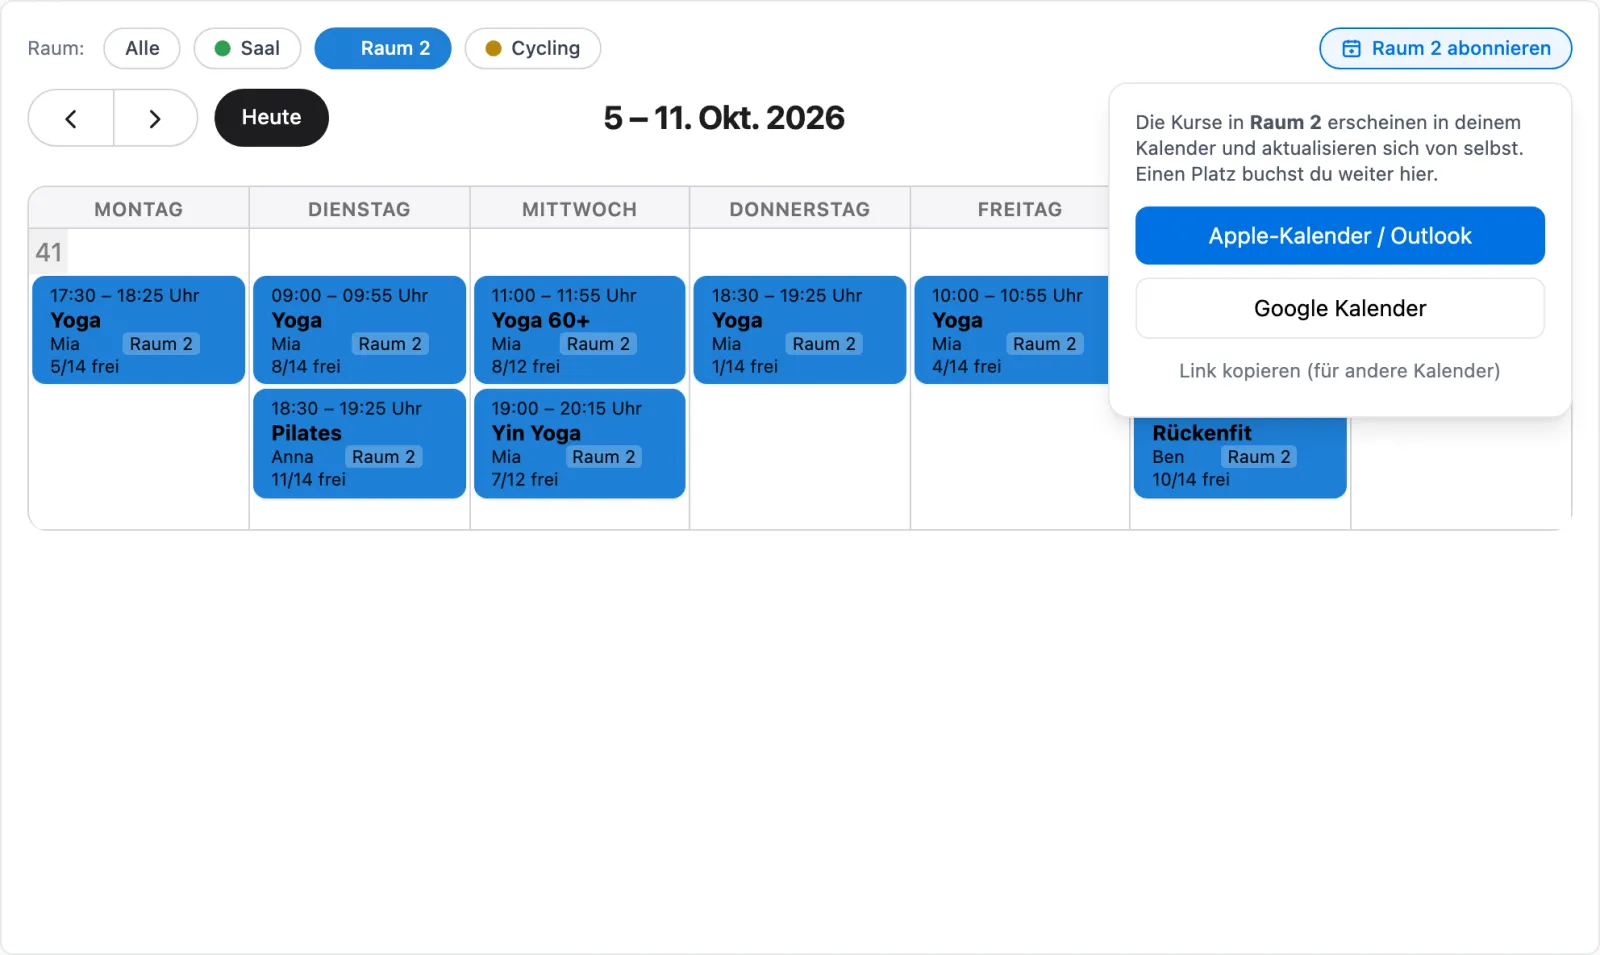This screenshot has height=955, width=1600.
Task: Click the DONNERSTAG column header
Action: coord(800,209)
